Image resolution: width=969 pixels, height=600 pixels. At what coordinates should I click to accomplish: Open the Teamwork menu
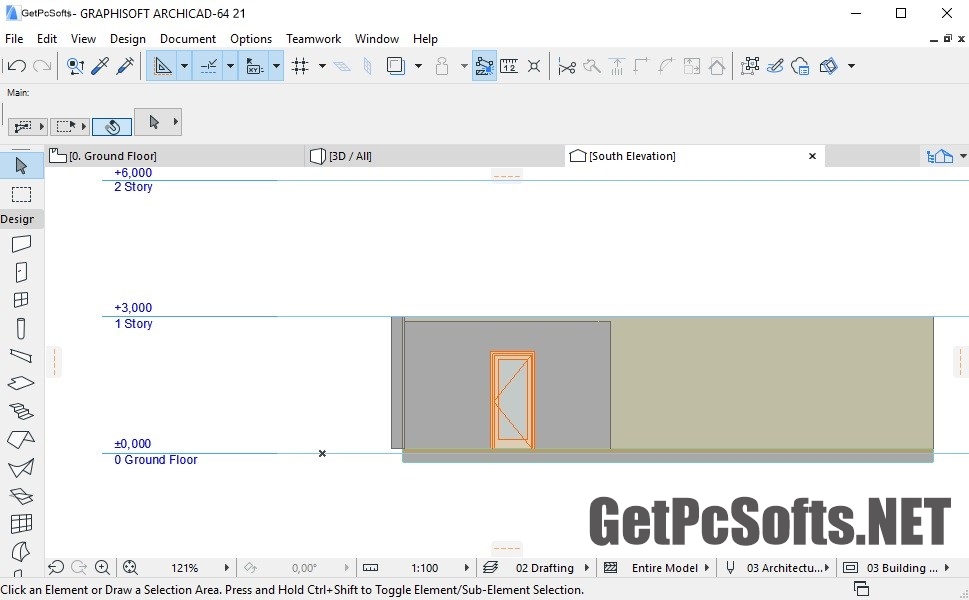click(313, 38)
